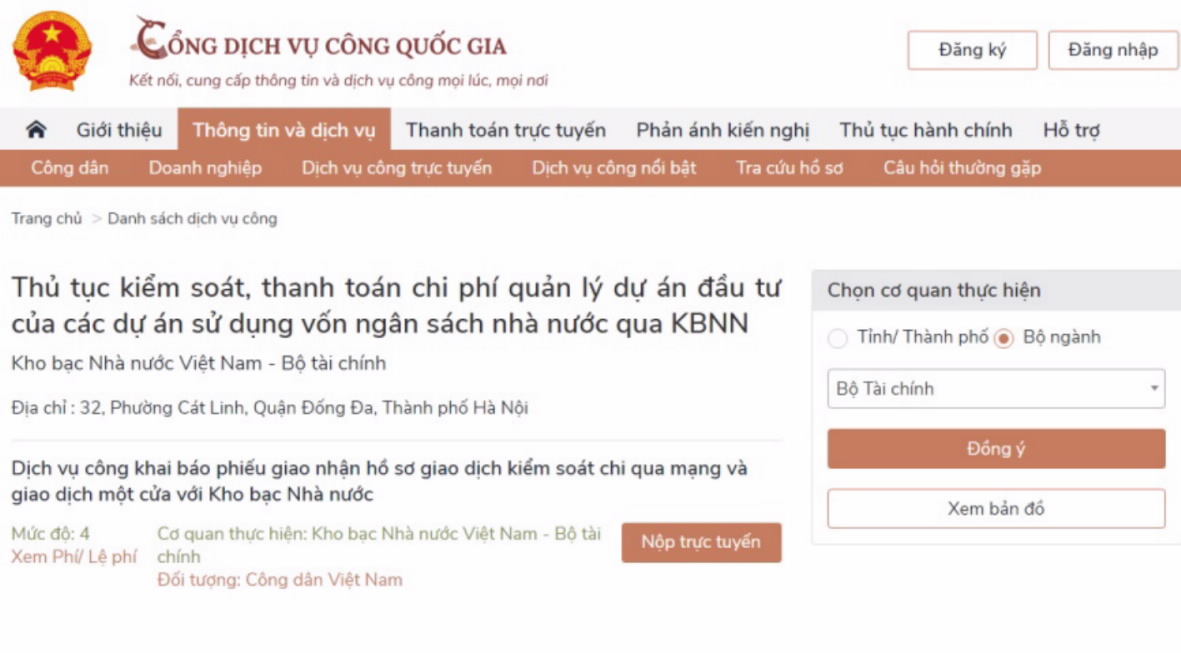This screenshot has height=653, width=1181.
Task: Click the Đăng nhập button
Action: pos(1113,50)
